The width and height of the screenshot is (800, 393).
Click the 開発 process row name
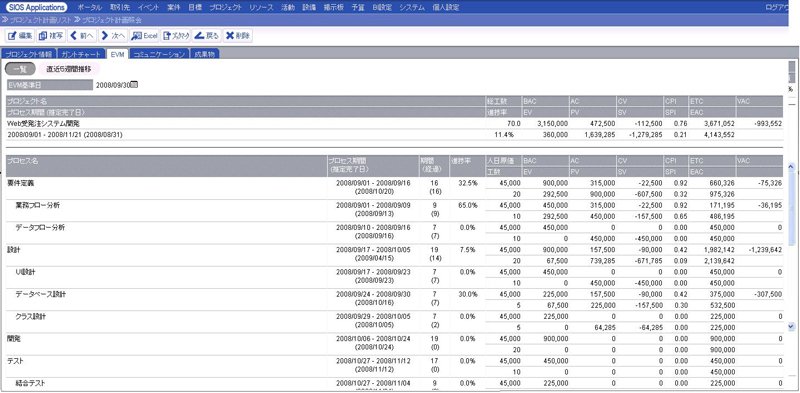click(13, 339)
